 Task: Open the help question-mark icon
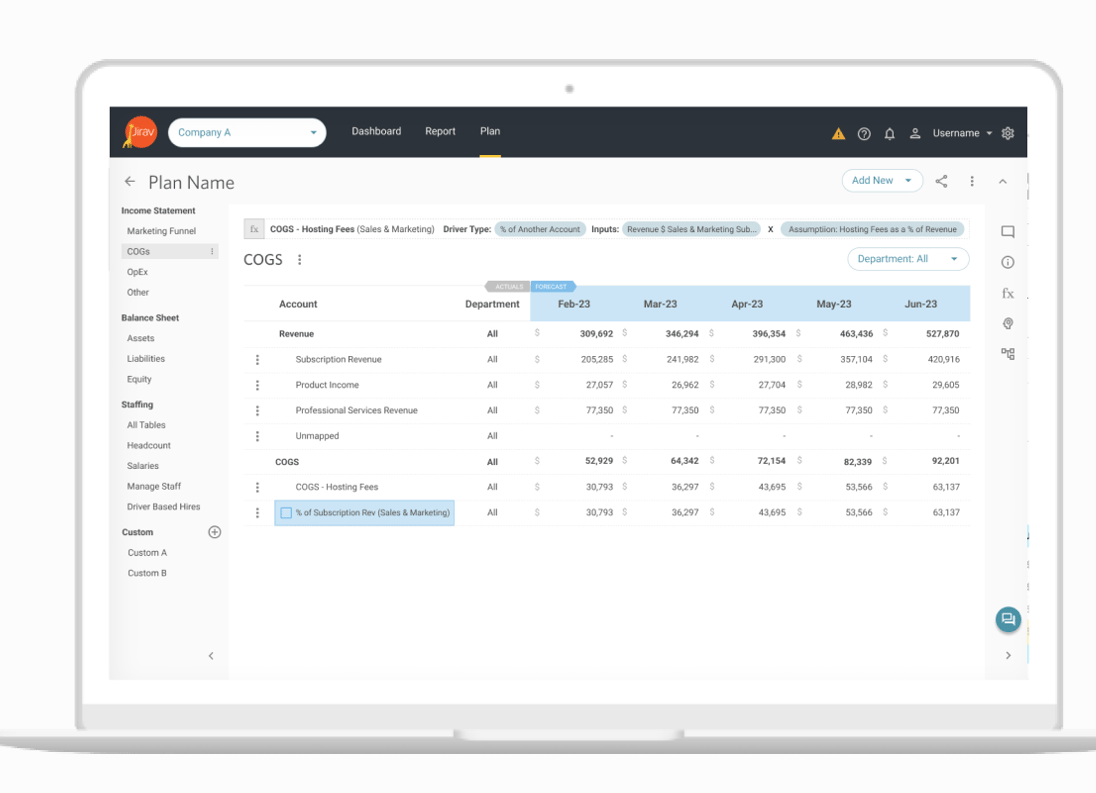pos(864,132)
